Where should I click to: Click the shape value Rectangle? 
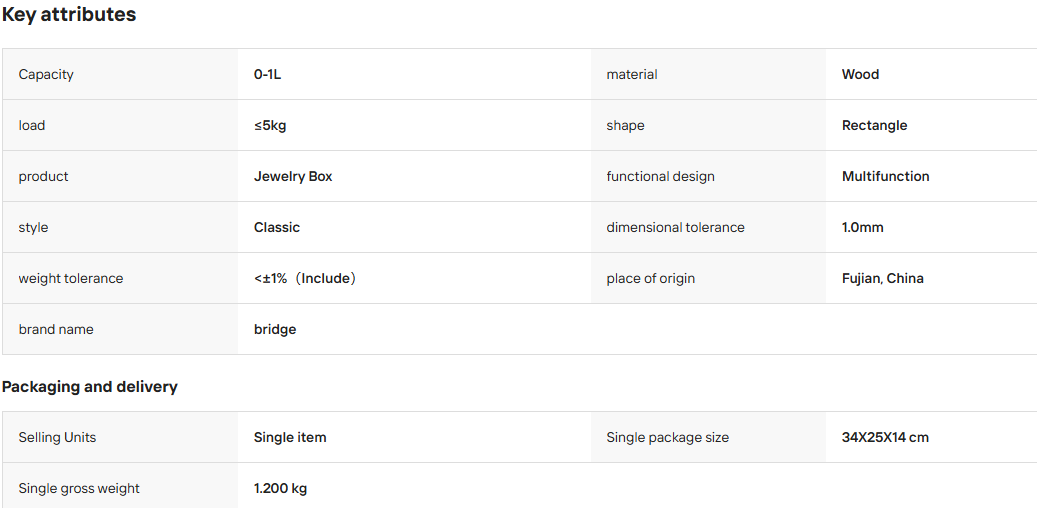pyautogui.click(x=874, y=125)
